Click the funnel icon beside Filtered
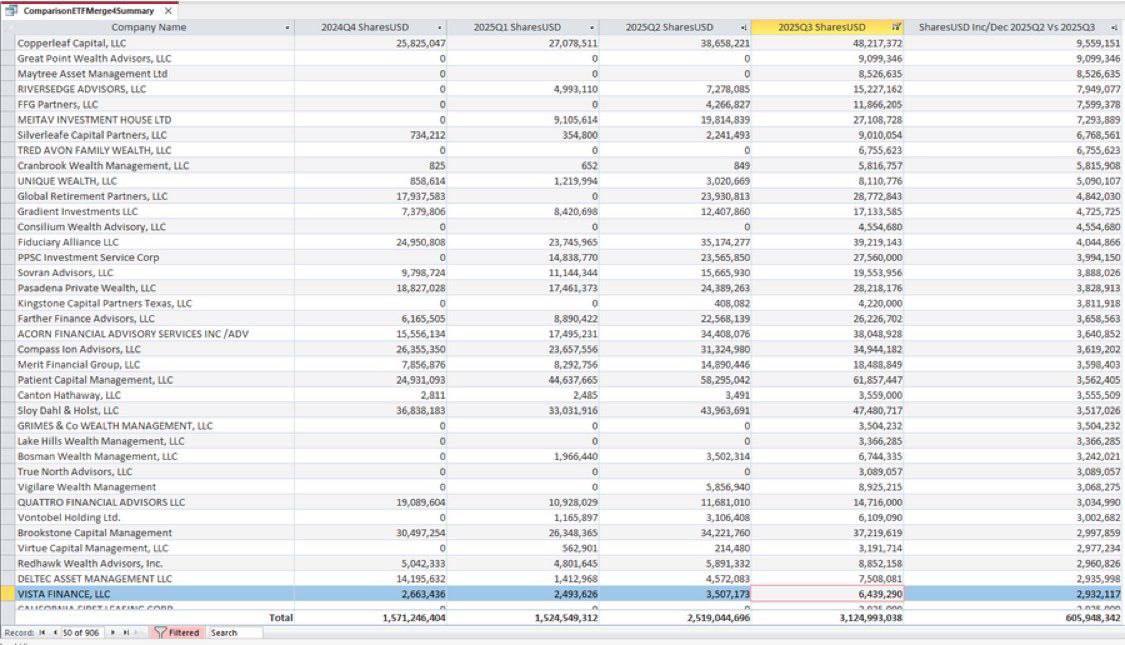Screen dimensions: 1125x645 point(159,633)
